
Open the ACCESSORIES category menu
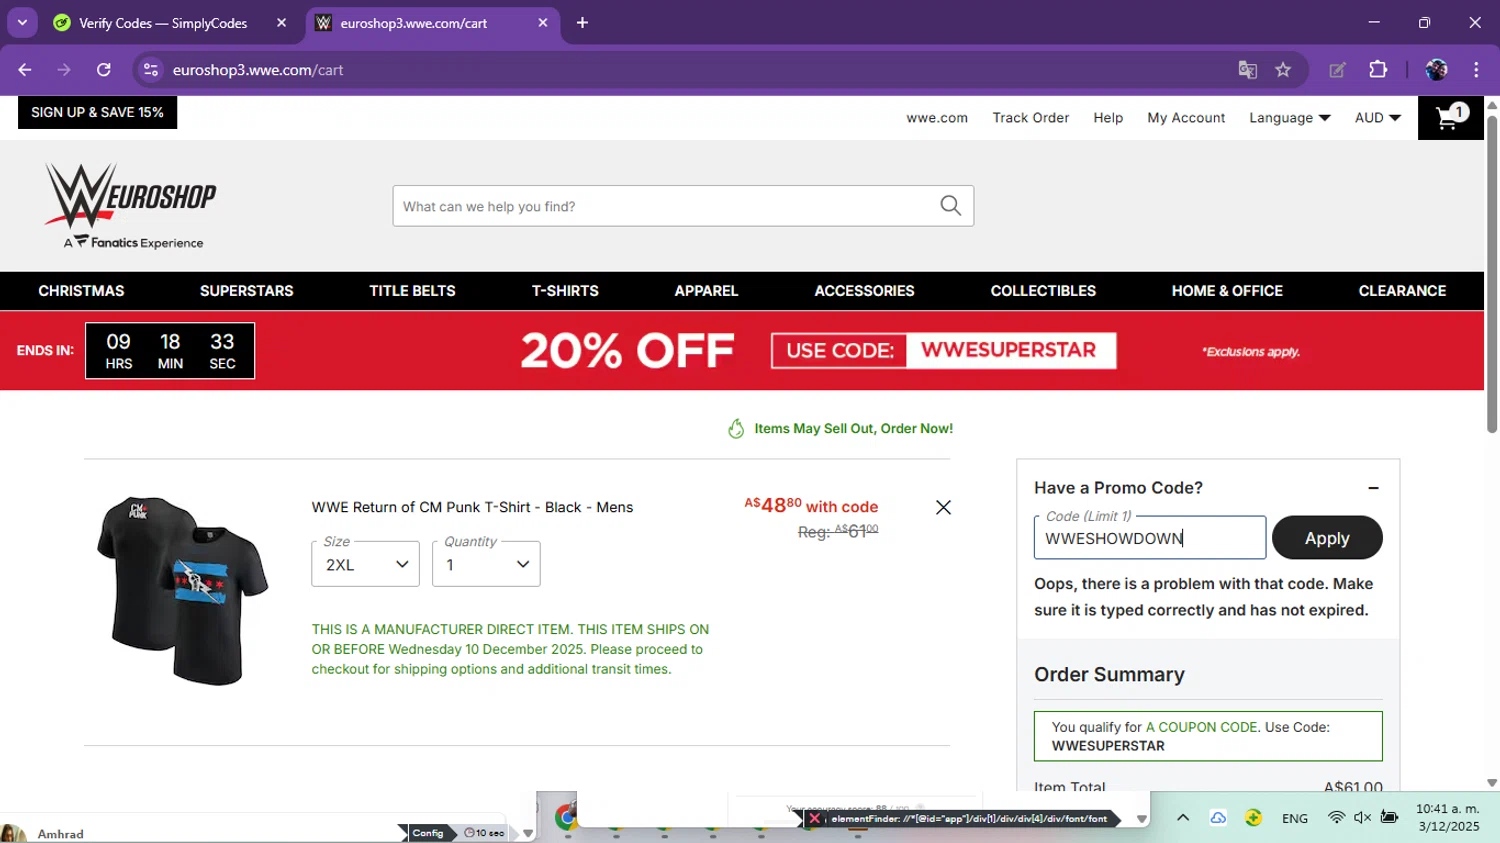(864, 291)
